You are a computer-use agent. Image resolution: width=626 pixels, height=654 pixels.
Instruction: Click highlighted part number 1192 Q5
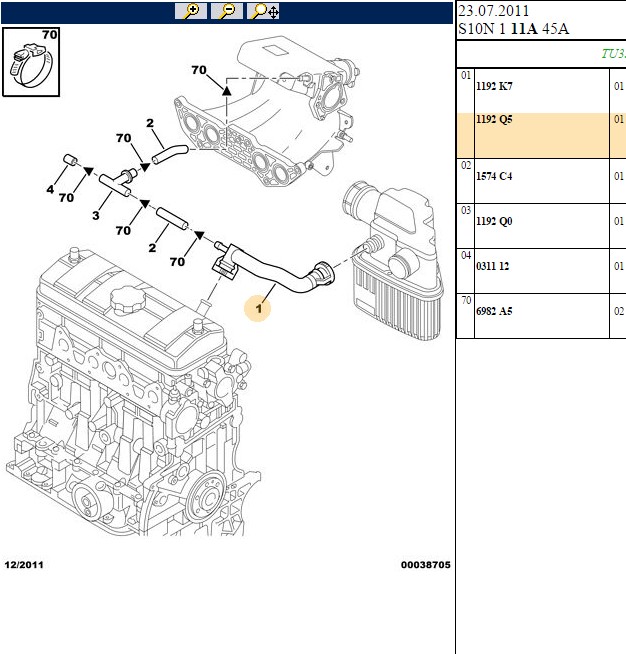point(494,119)
